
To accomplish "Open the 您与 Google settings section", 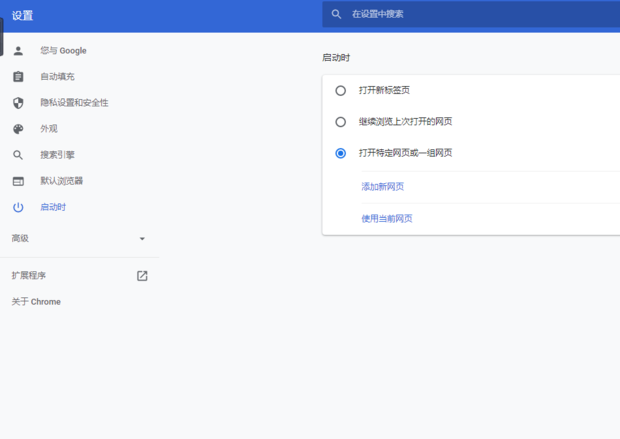I will click(63, 51).
